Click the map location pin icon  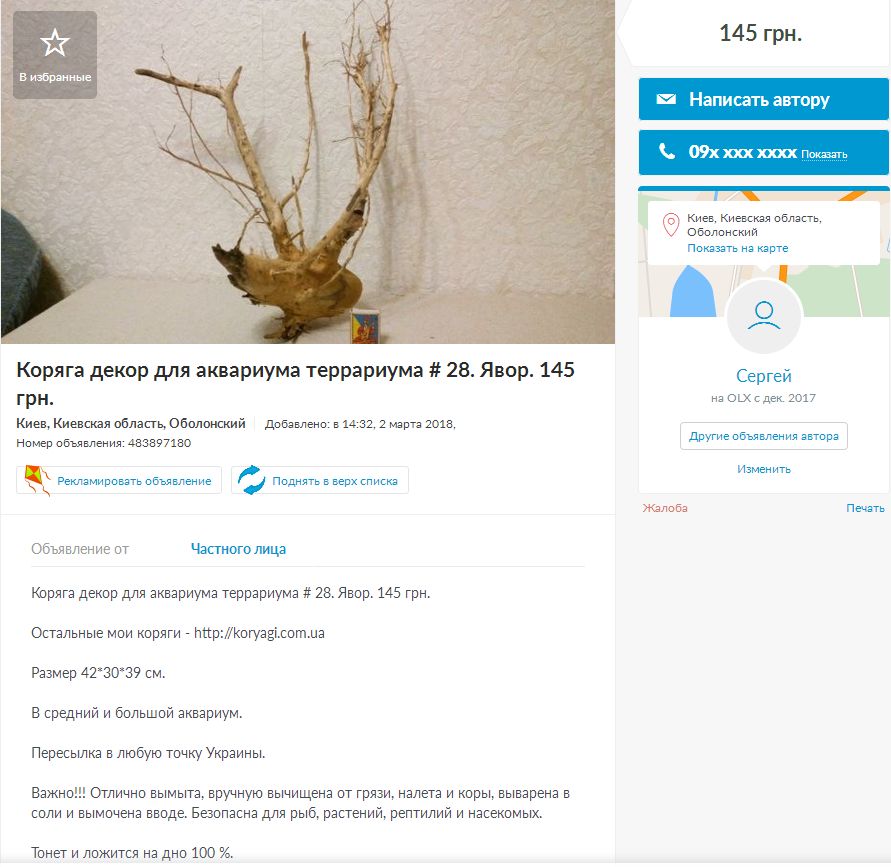671,225
